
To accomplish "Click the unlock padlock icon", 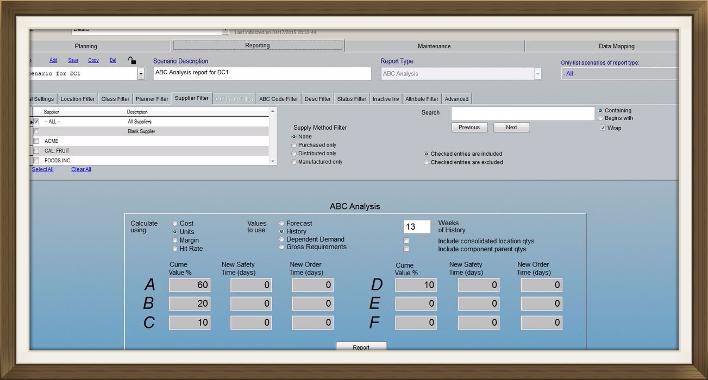I will coord(131,60).
